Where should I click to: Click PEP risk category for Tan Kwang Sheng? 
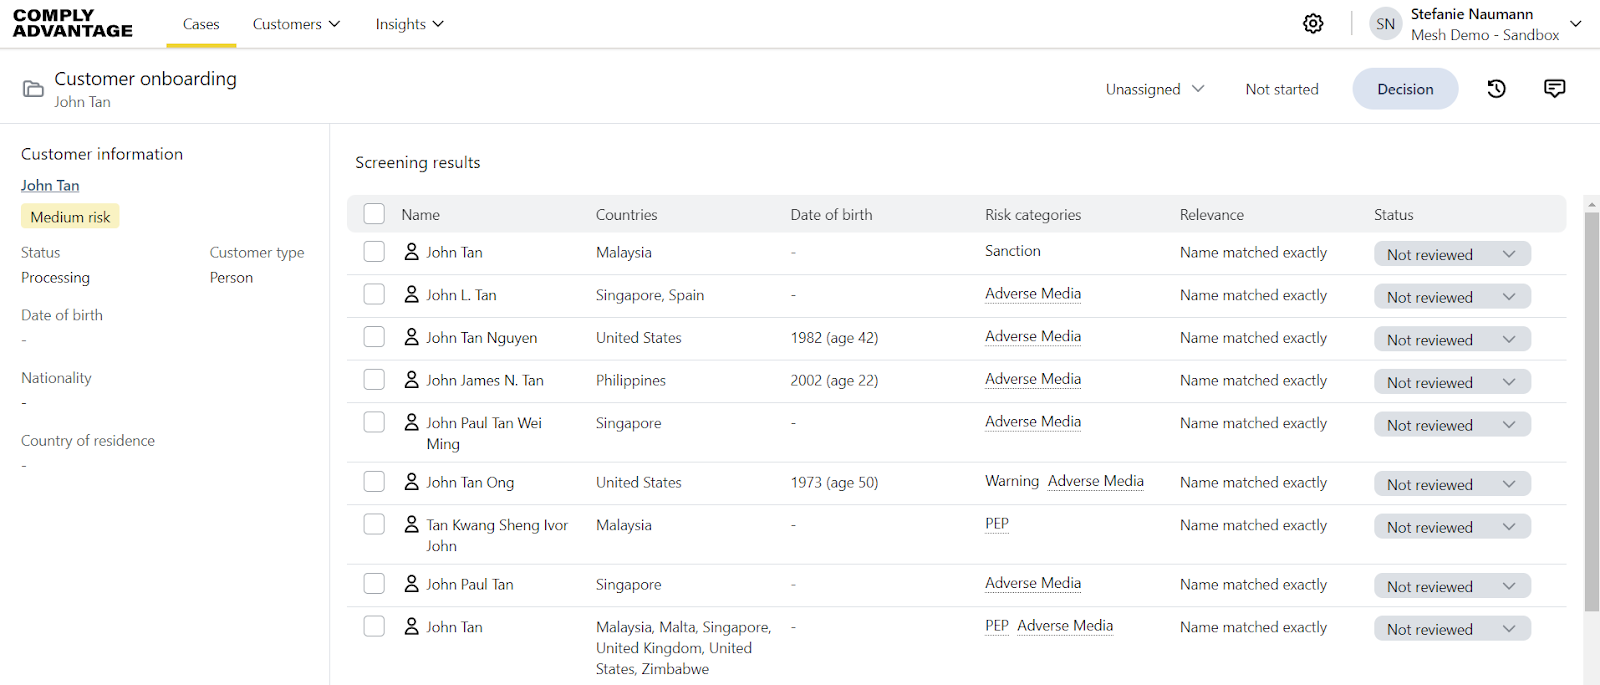click(x=996, y=523)
